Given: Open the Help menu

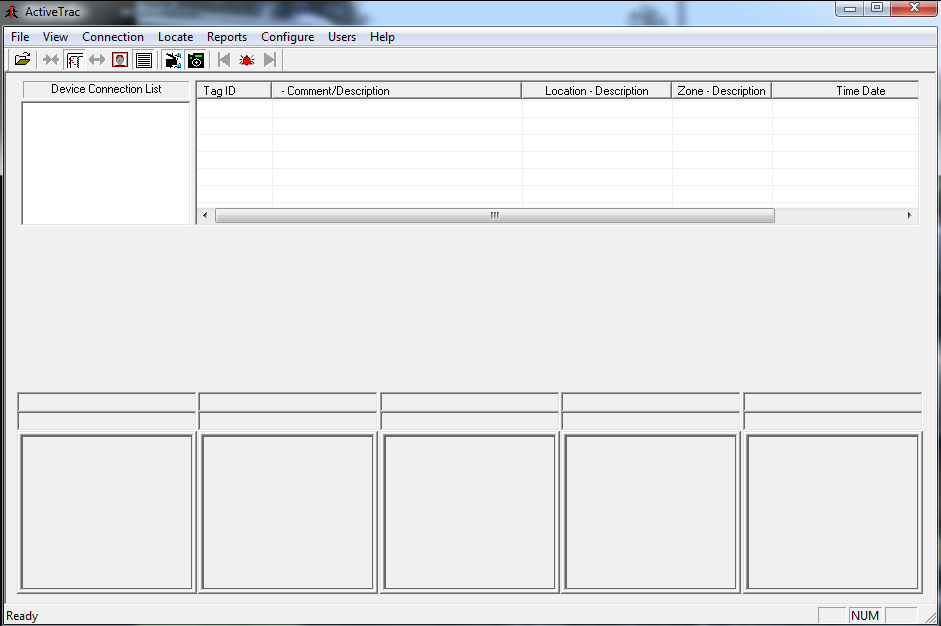Looking at the screenshot, I should tap(382, 37).
